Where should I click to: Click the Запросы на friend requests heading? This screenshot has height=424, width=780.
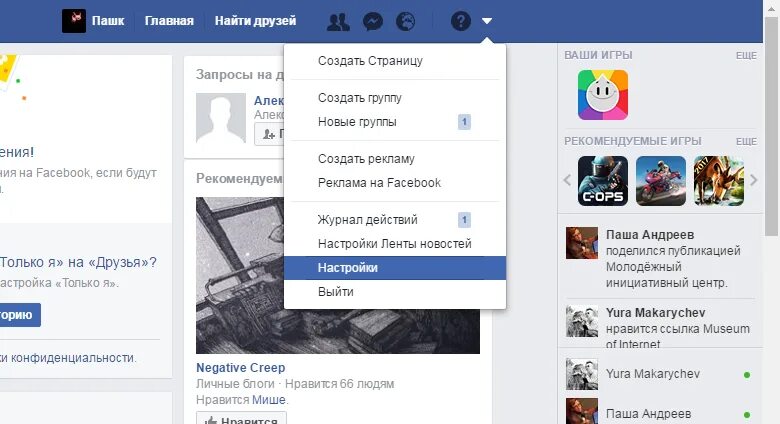pos(240,75)
